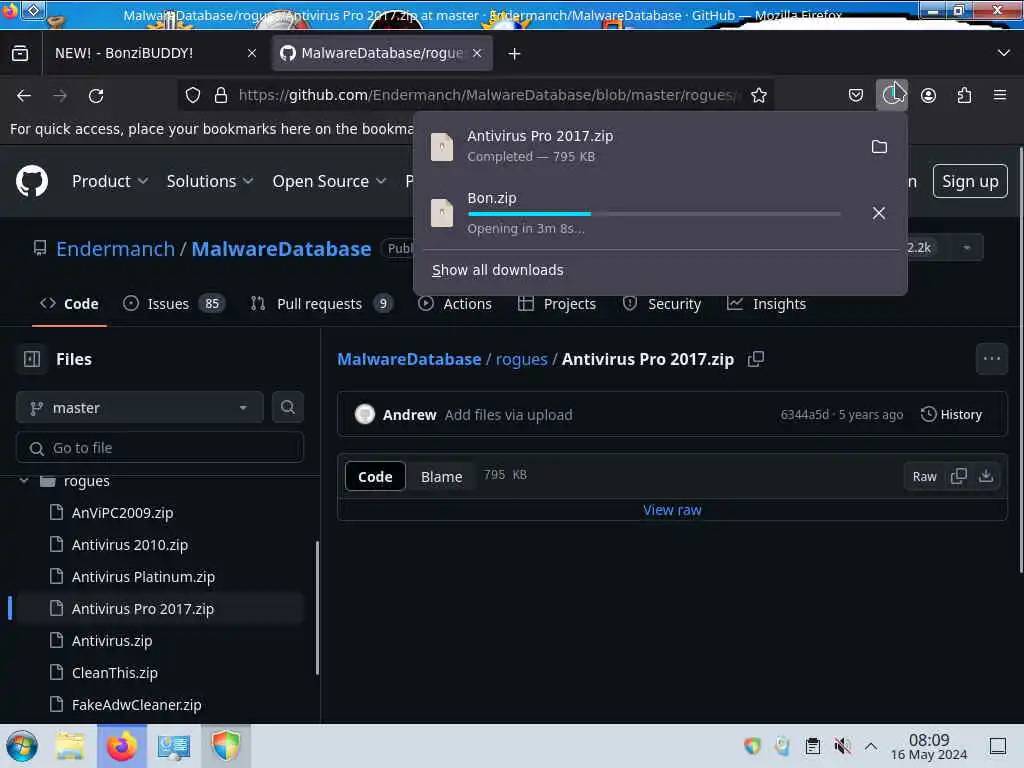The height and width of the screenshot is (768, 1024).
Task: Switch to the Blame view
Action: pos(441,477)
